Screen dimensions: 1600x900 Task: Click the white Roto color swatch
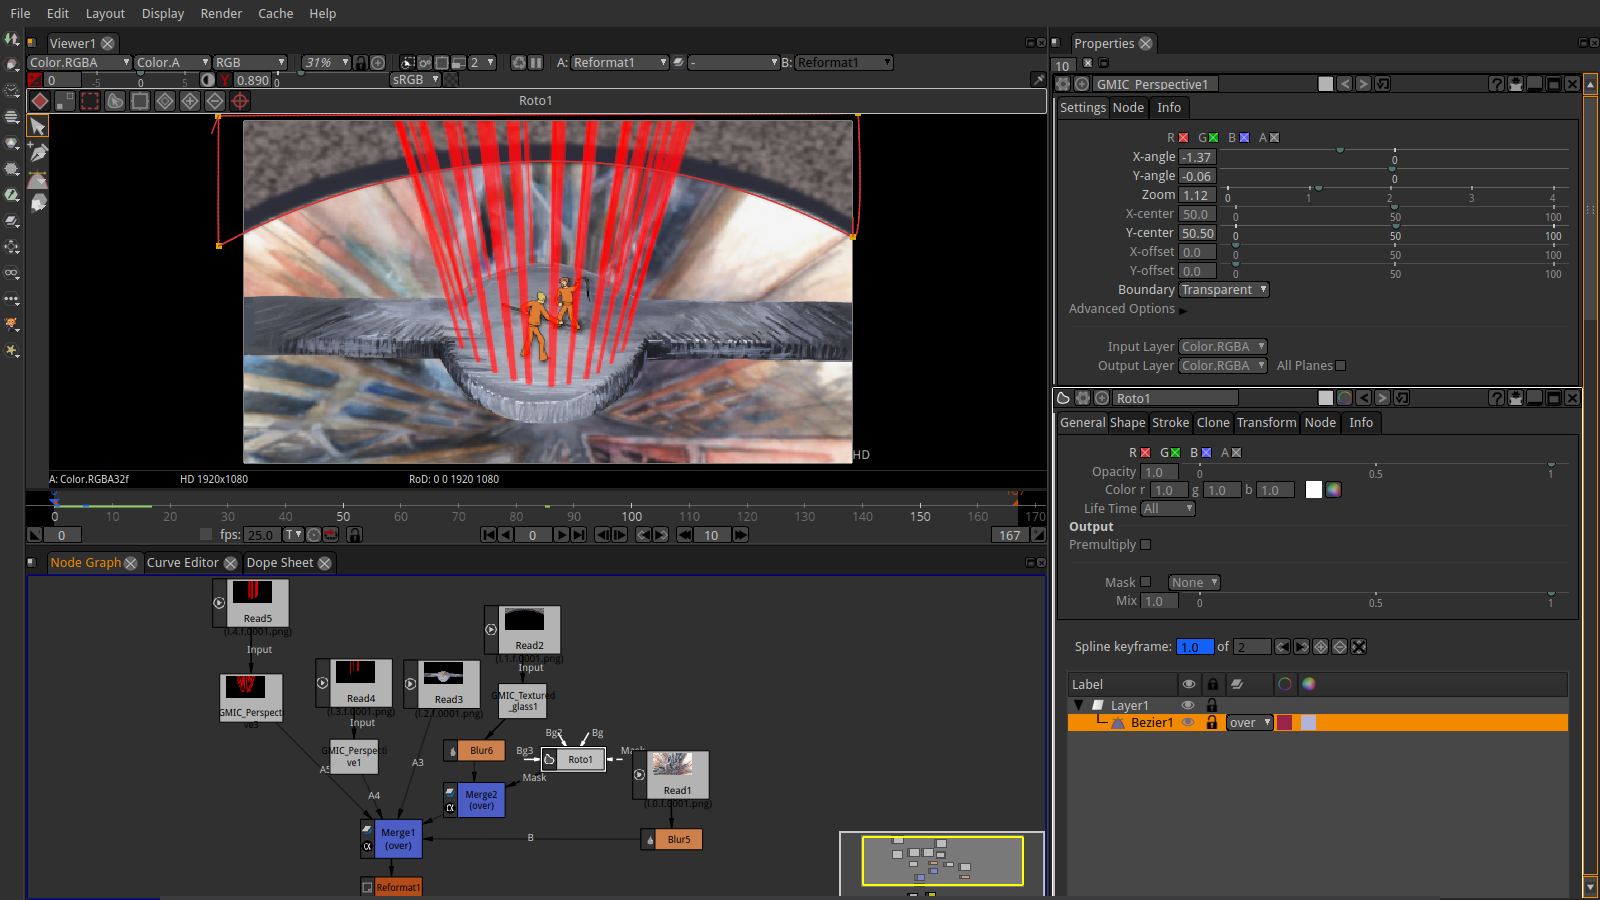click(1313, 490)
